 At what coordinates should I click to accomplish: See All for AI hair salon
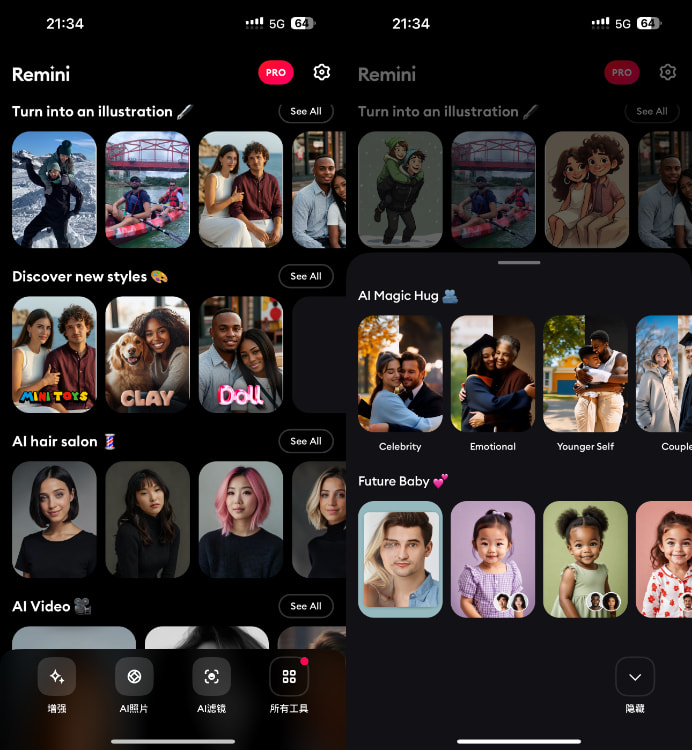coord(306,441)
